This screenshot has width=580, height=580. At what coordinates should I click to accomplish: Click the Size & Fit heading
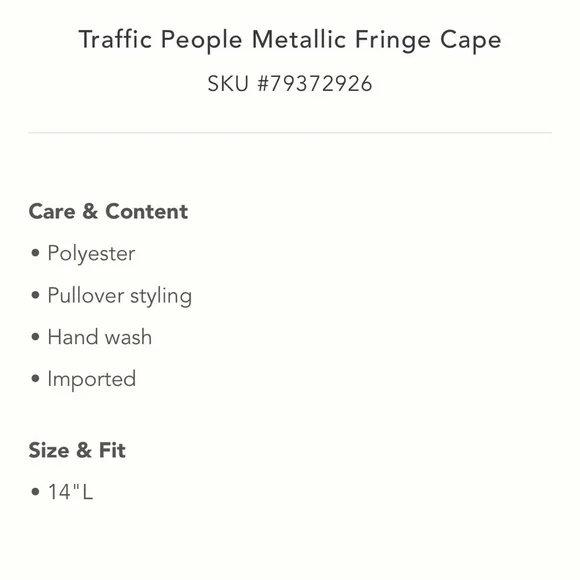pyautogui.click(x=77, y=450)
